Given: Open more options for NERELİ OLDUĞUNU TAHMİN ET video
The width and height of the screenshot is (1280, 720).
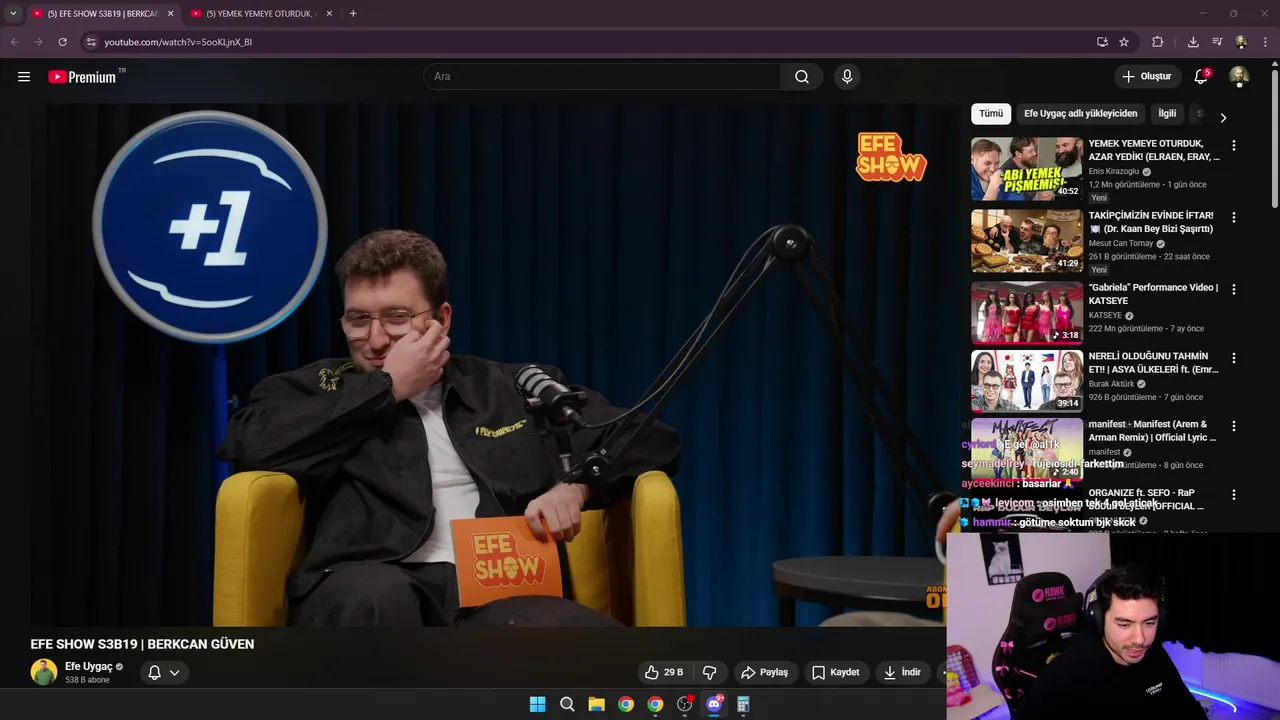Looking at the screenshot, I should point(1233,358).
